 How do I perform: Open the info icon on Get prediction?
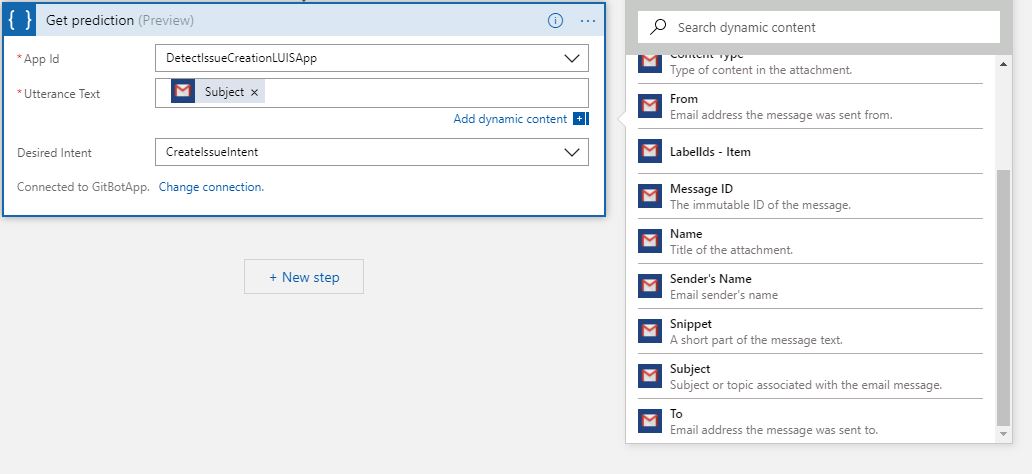pyautogui.click(x=555, y=20)
